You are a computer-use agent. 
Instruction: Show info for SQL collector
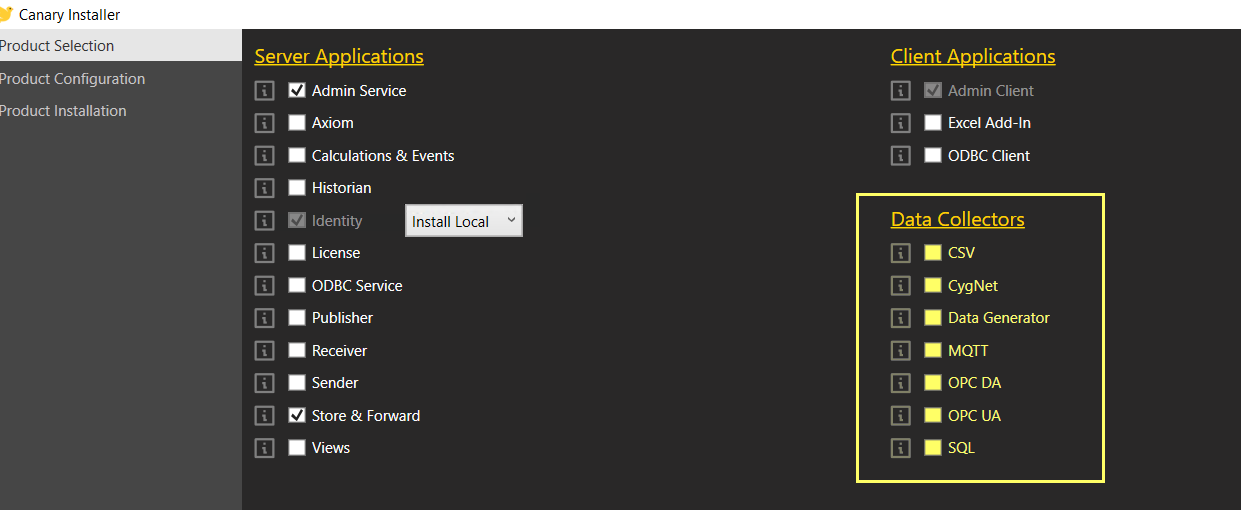[x=900, y=448]
